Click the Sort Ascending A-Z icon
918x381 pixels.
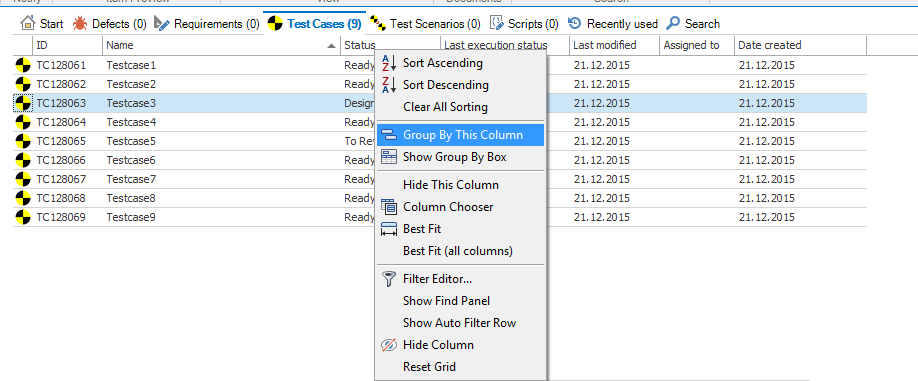click(x=389, y=63)
